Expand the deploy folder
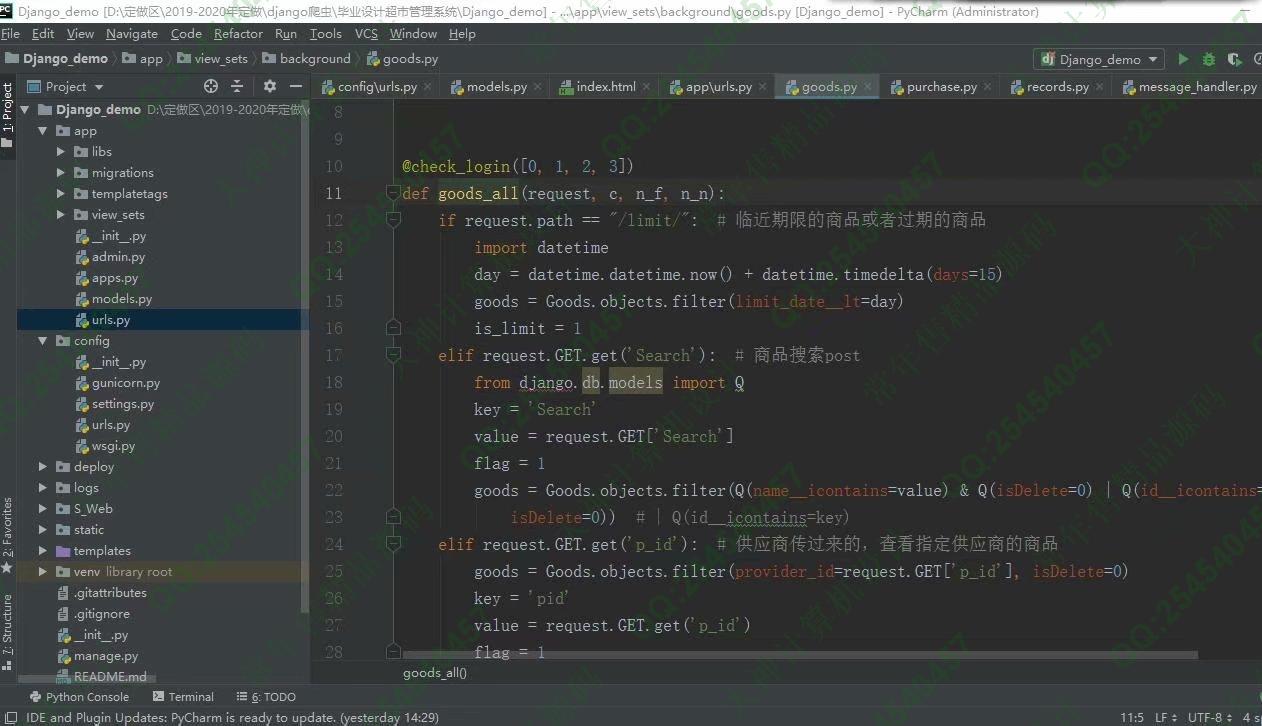This screenshot has height=726, width=1262. [x=43, y=467]
